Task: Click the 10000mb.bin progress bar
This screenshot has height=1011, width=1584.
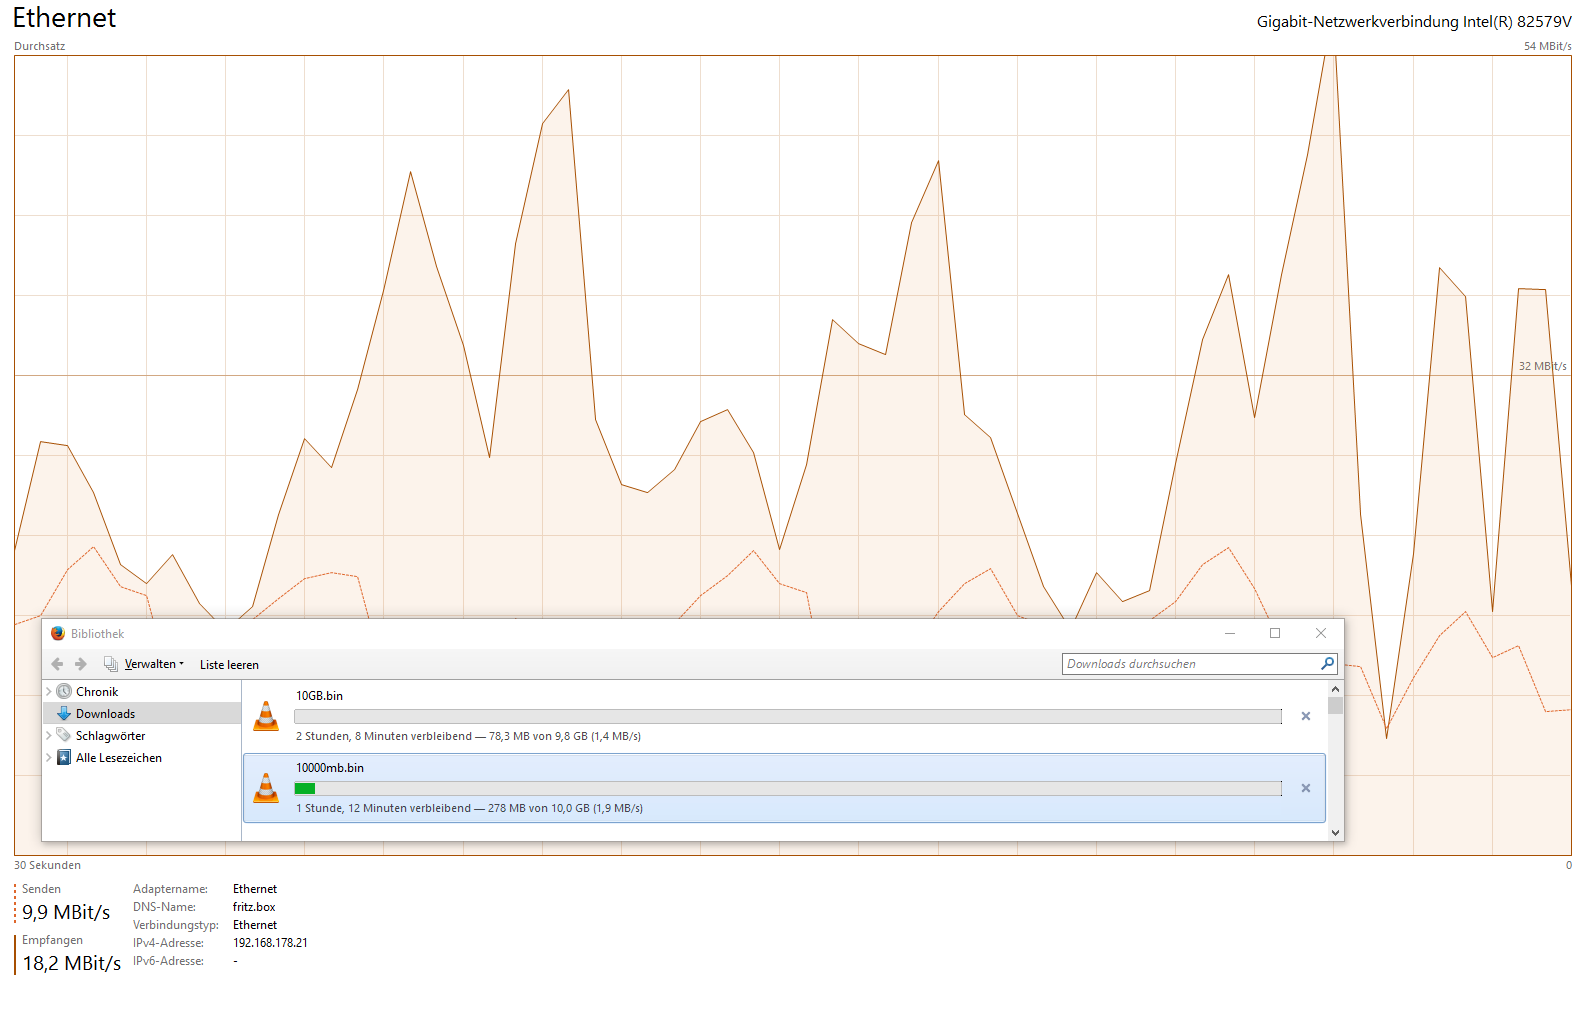Action: (788, 788)
